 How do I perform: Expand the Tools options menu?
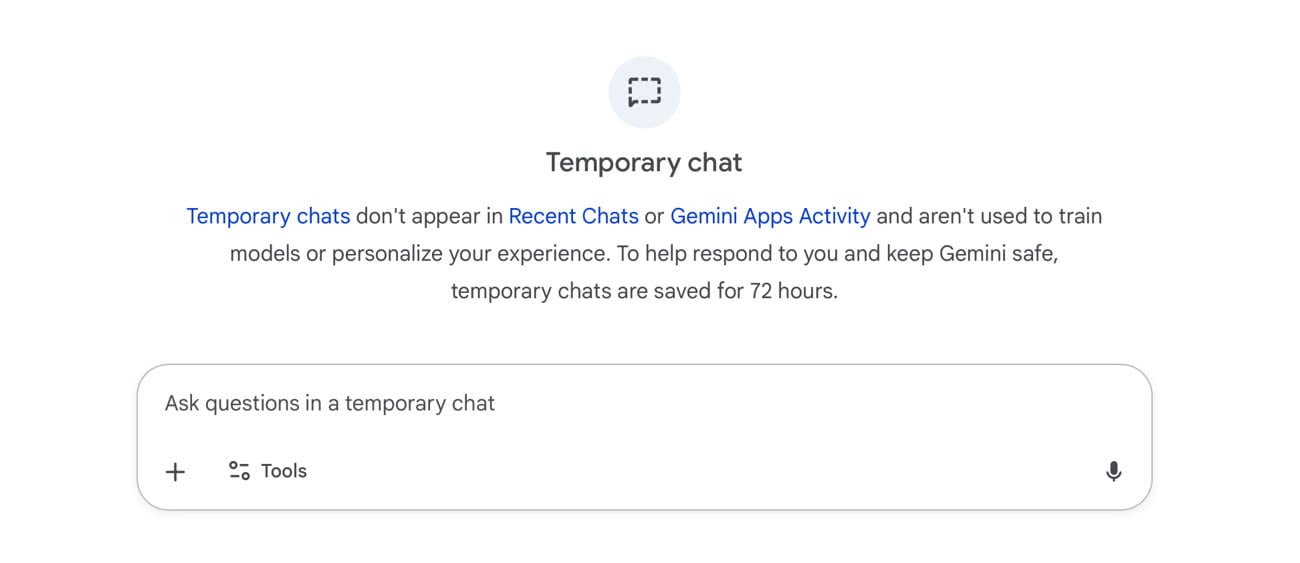(267, 471)
